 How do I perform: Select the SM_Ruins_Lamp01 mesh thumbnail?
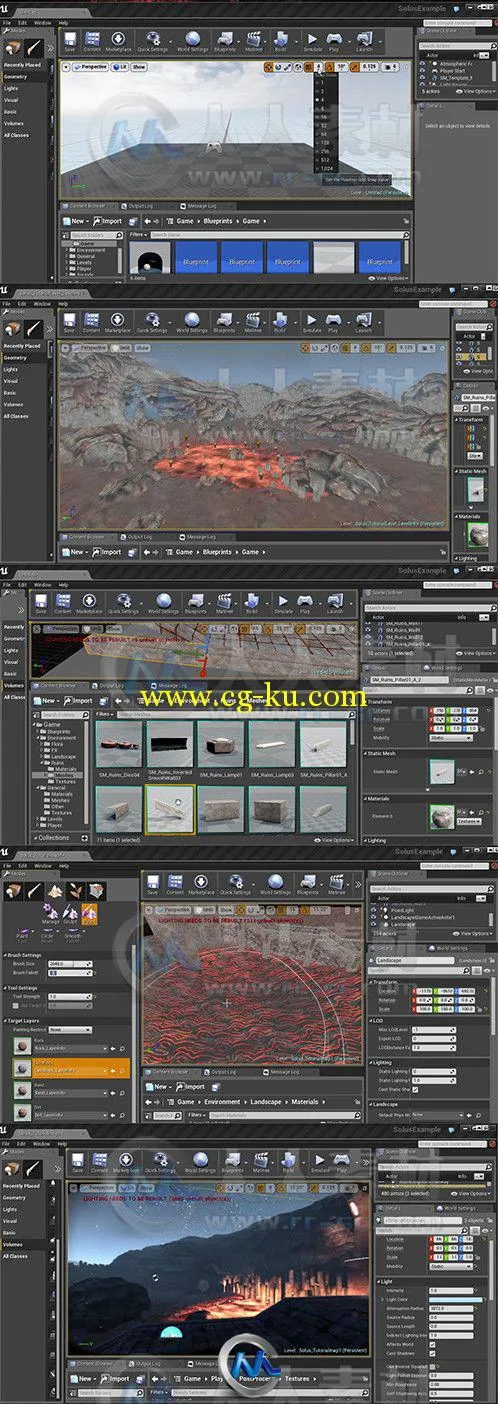(220, 743)
